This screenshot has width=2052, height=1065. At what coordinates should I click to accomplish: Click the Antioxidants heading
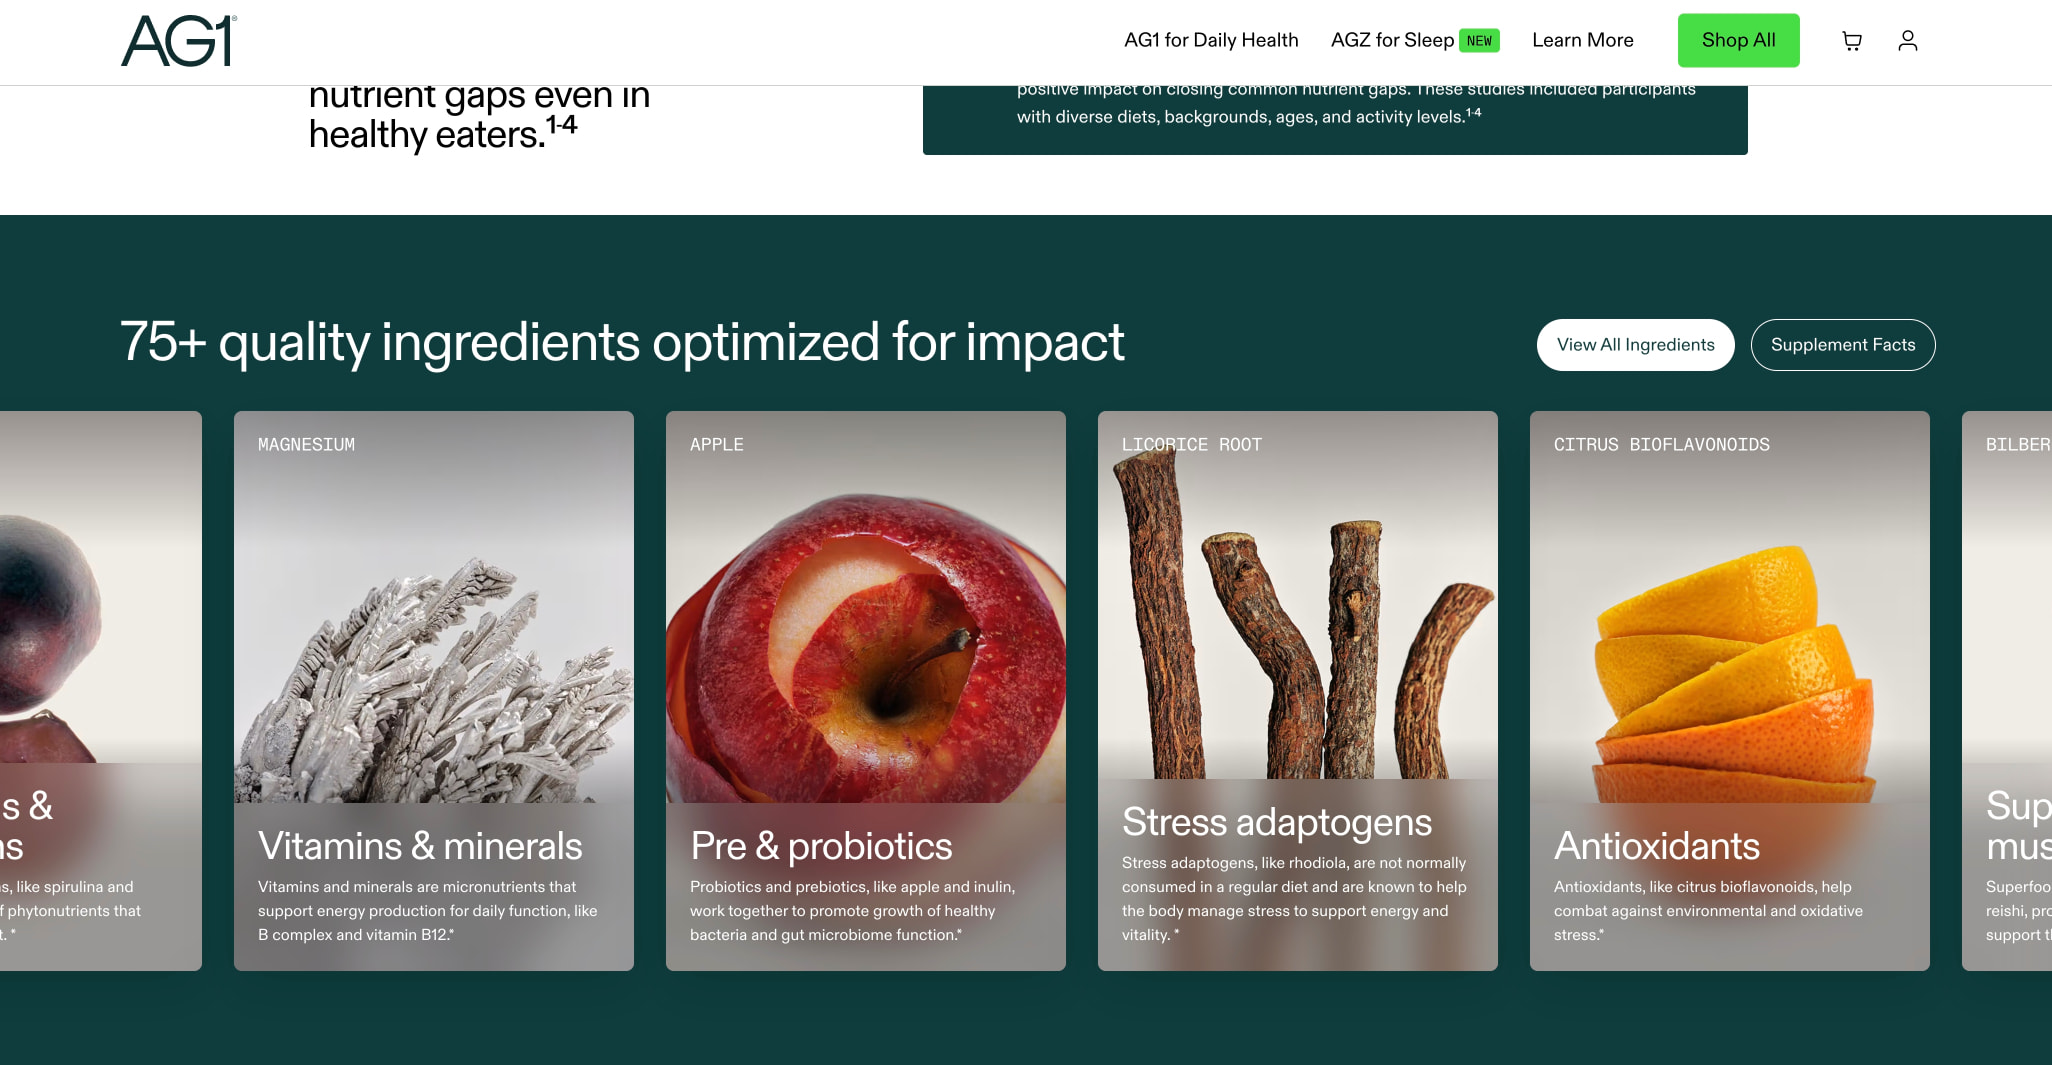coord(1657,847)
